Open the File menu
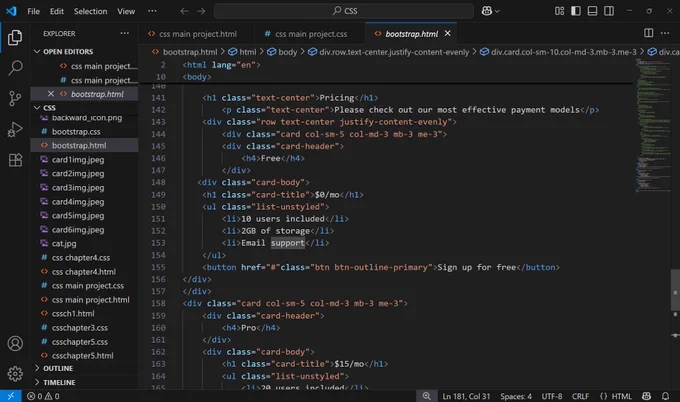680x402 pixels. click(x=33, y=11)
